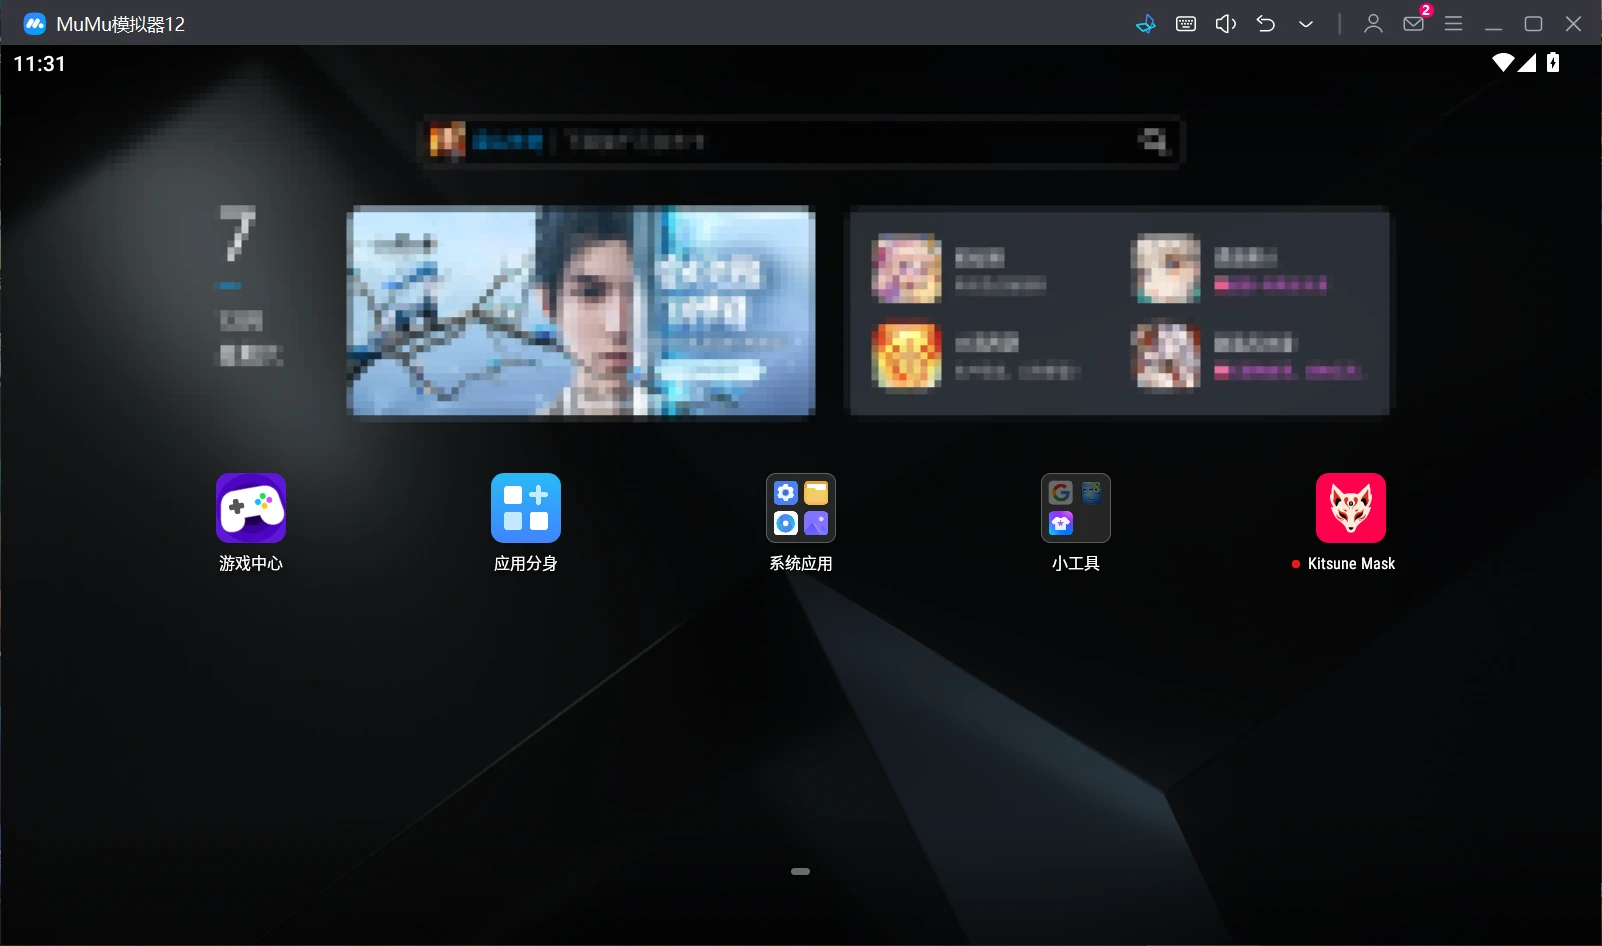The height and width of the screenshot is (946, 1602).
Task: Open the user account profile icon
Action: pyautogui.click(x=1373, y=24)
